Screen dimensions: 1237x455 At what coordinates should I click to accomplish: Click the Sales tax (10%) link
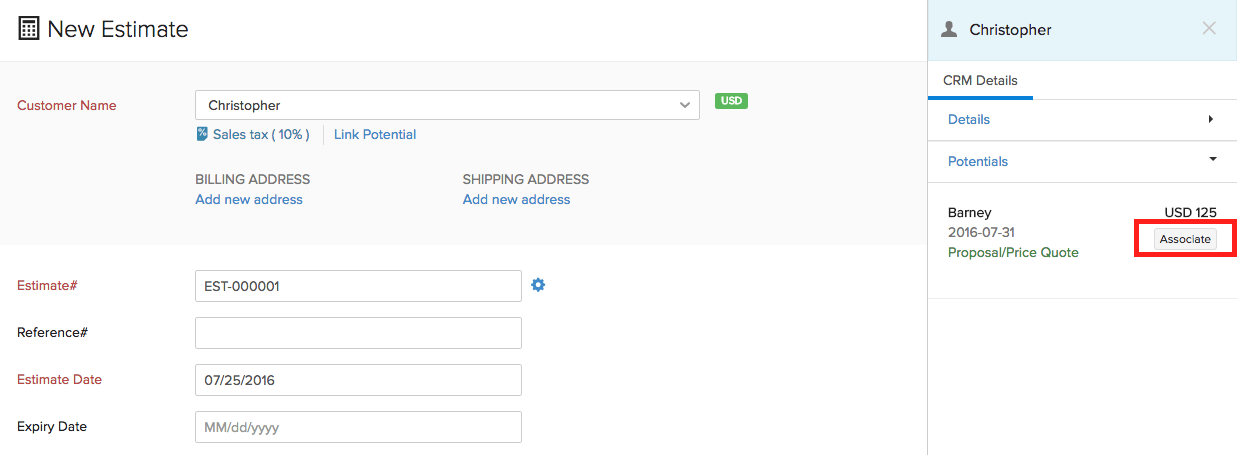coord(261,134)
